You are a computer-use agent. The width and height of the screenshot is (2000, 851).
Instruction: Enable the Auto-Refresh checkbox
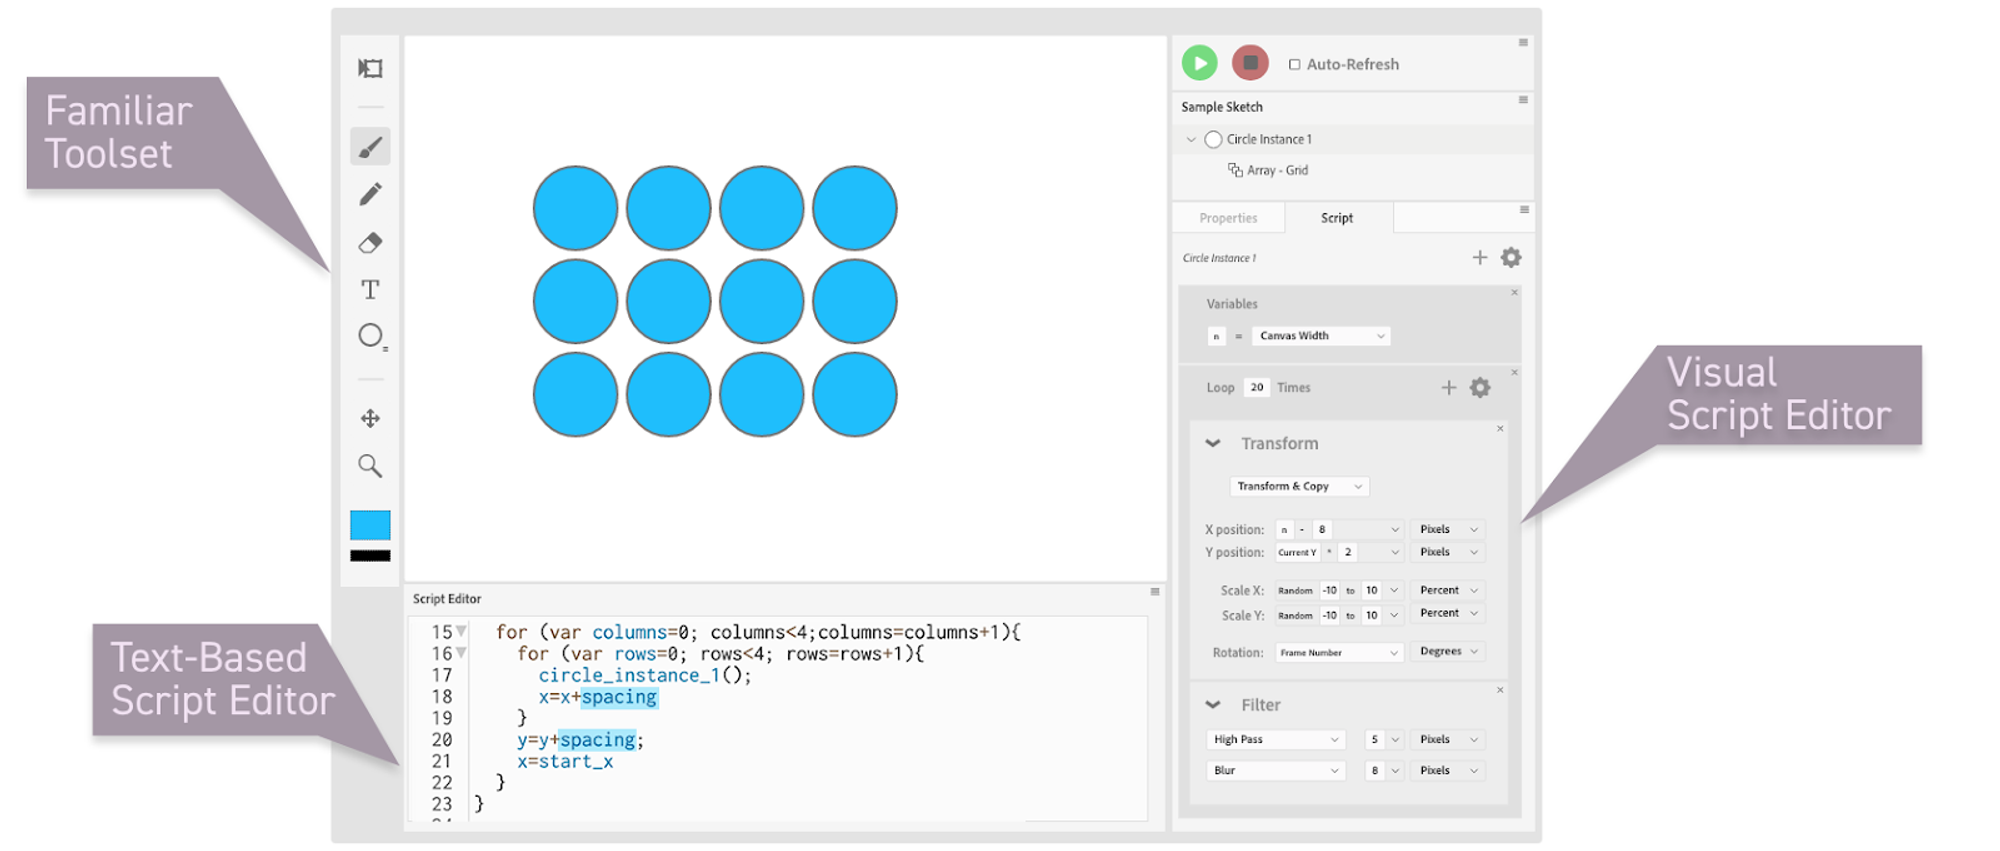(x=1294, y=64)
